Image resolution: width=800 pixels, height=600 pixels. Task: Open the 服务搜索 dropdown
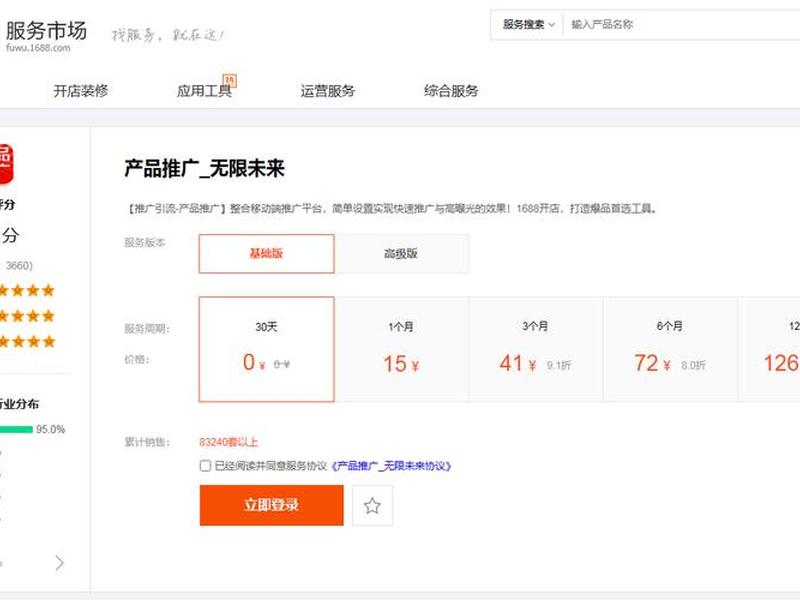click(x=528, y=24)
